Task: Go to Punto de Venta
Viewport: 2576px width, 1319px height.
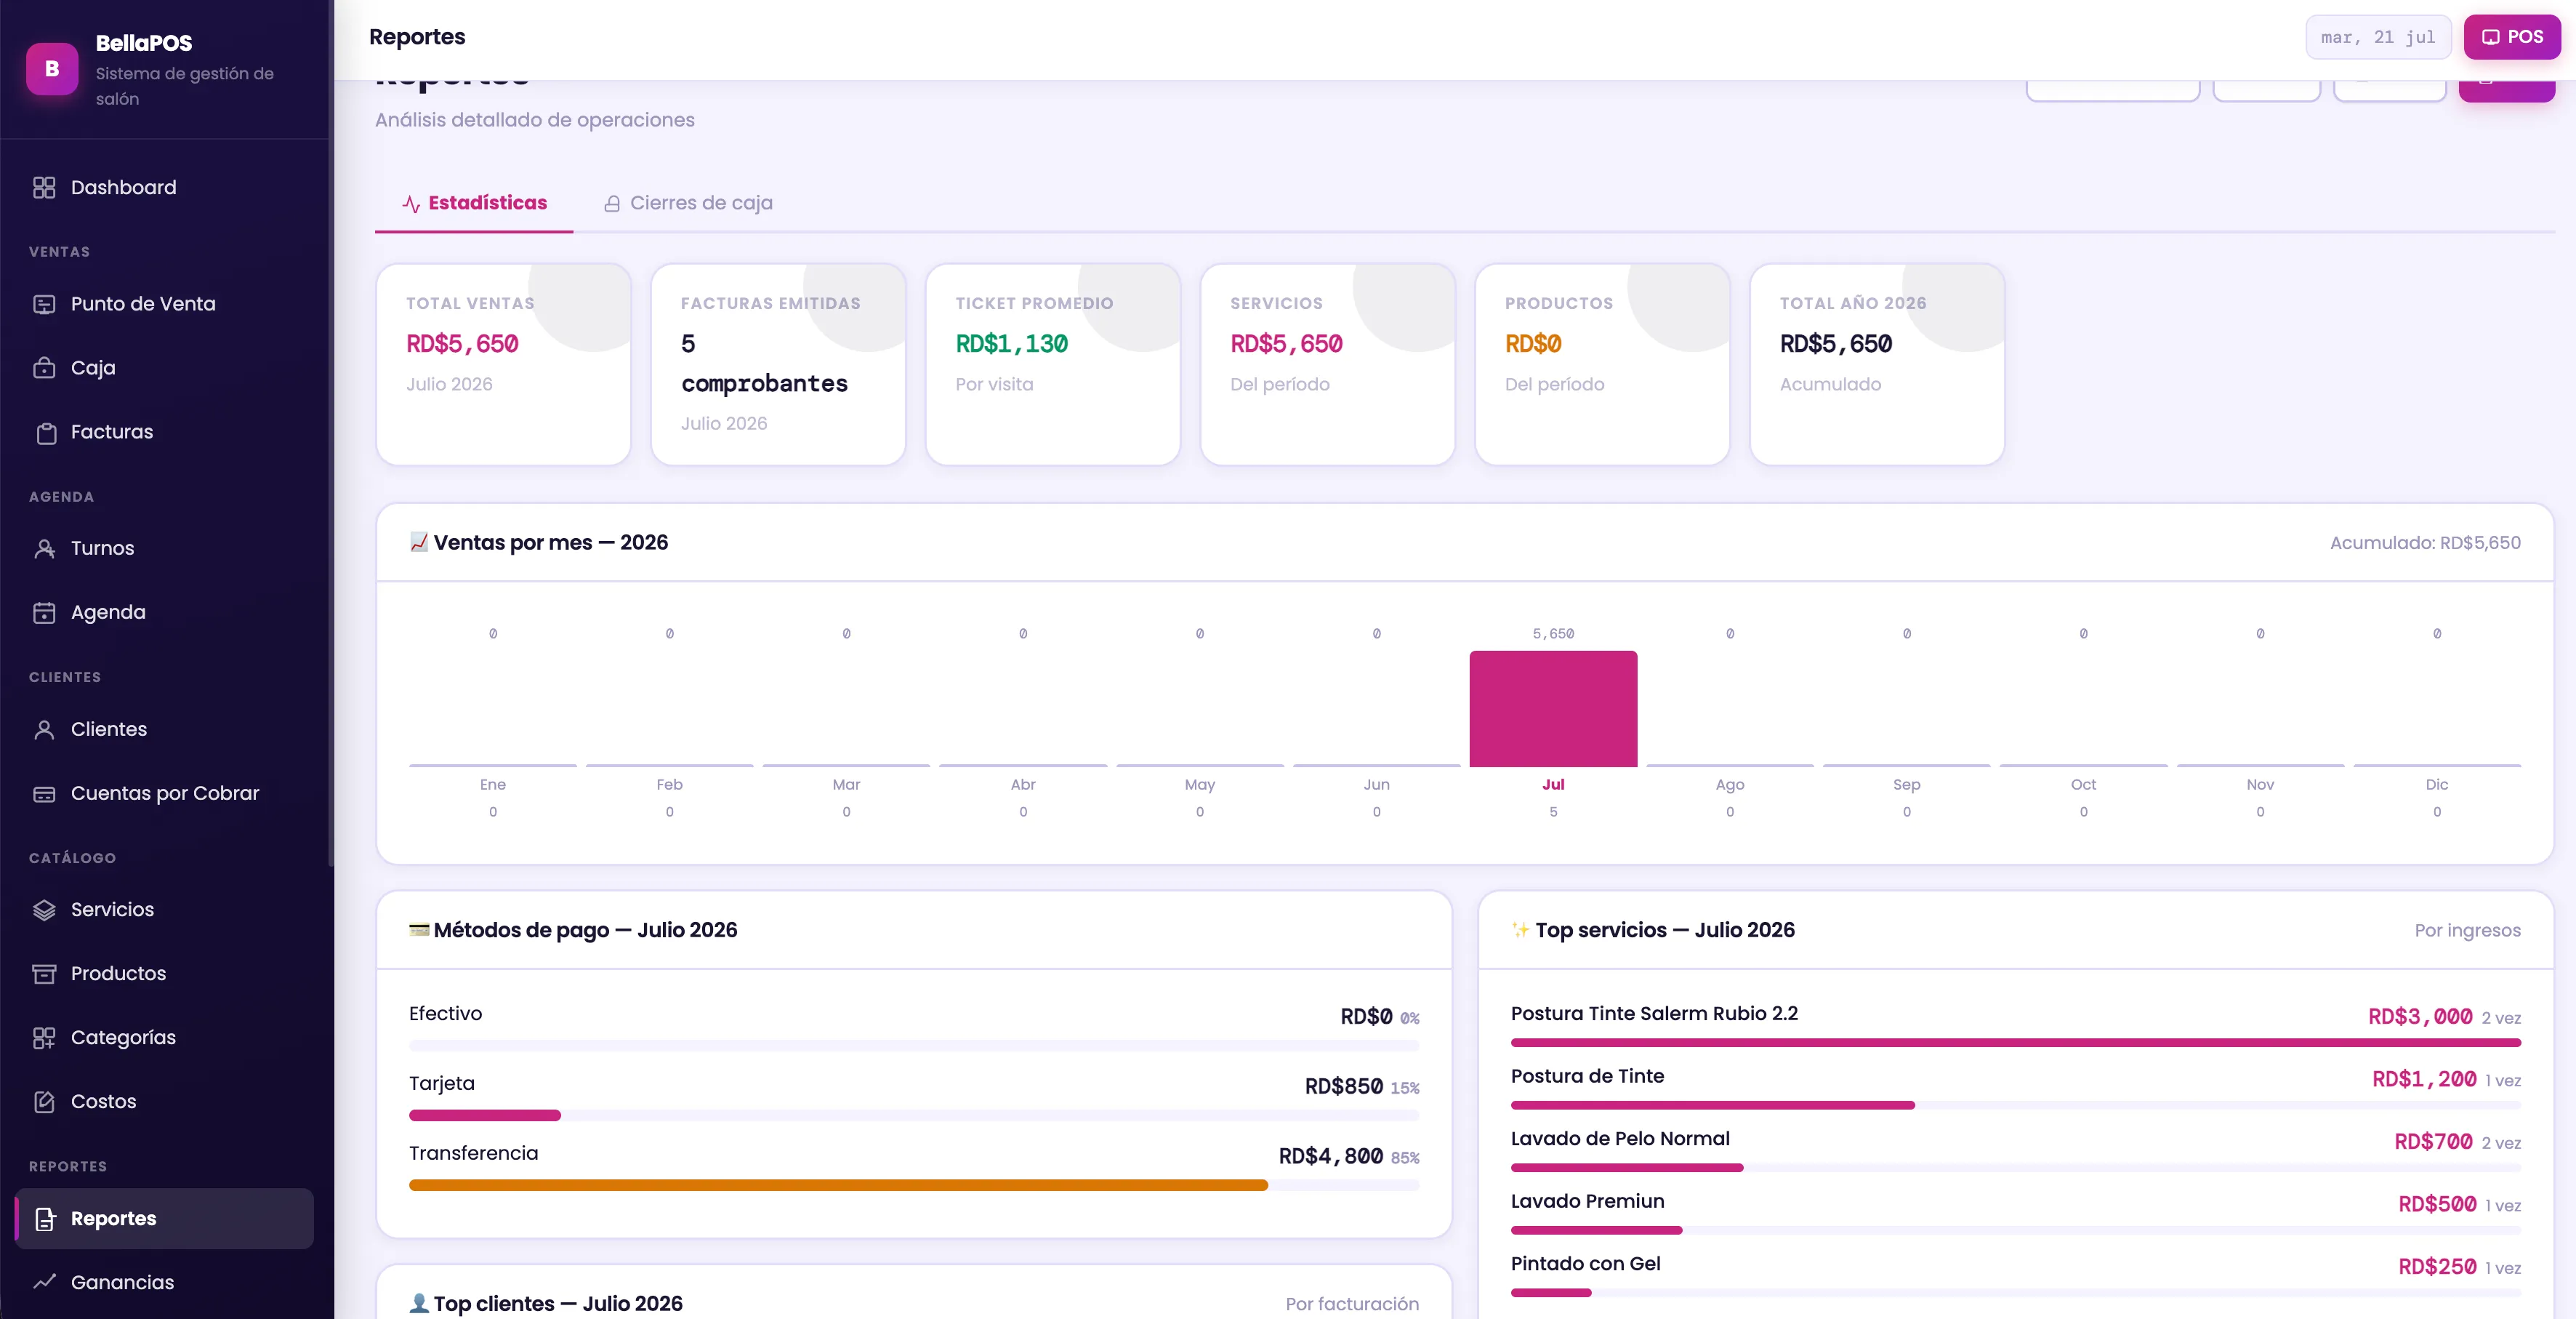Action: [164, 304]
